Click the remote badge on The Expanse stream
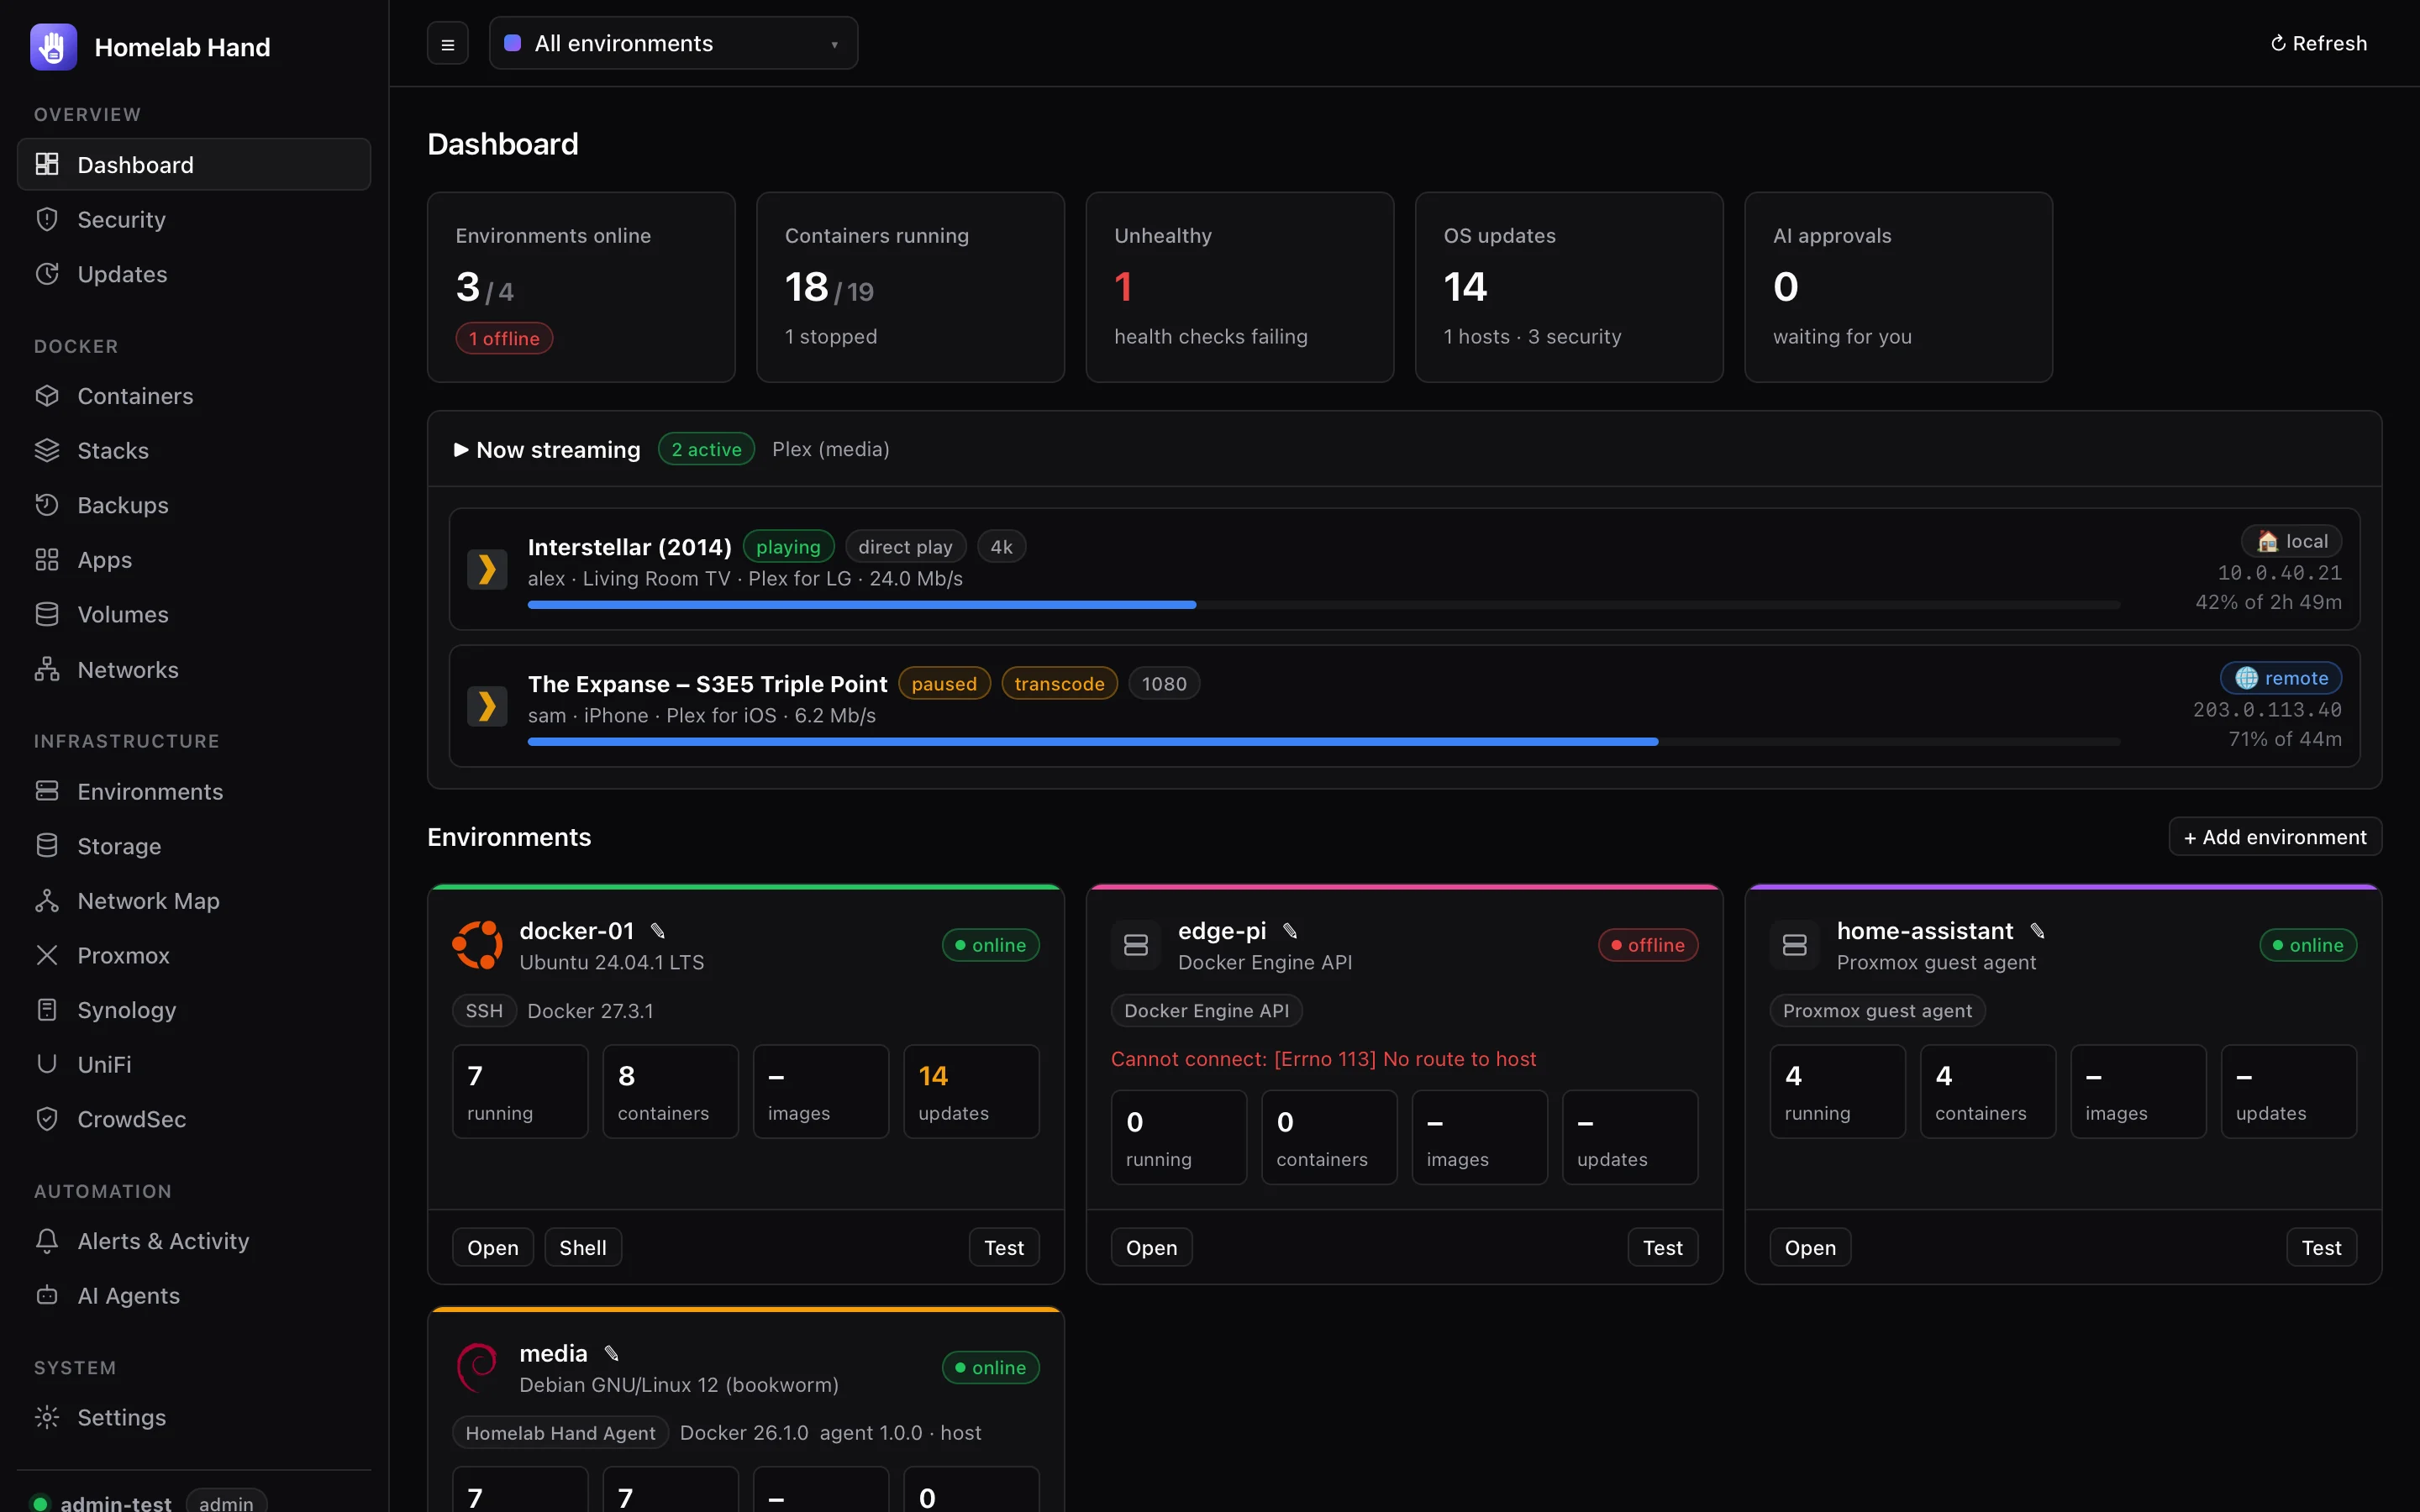This screenshot has height=1512, width=2420. 2281,678
